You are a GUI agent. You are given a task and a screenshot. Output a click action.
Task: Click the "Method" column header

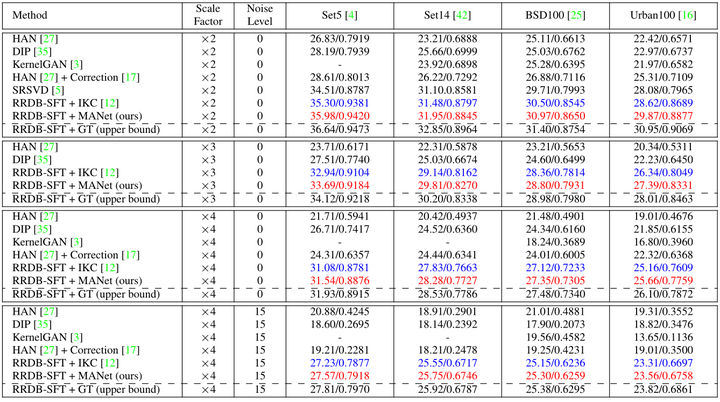[30, 15]
